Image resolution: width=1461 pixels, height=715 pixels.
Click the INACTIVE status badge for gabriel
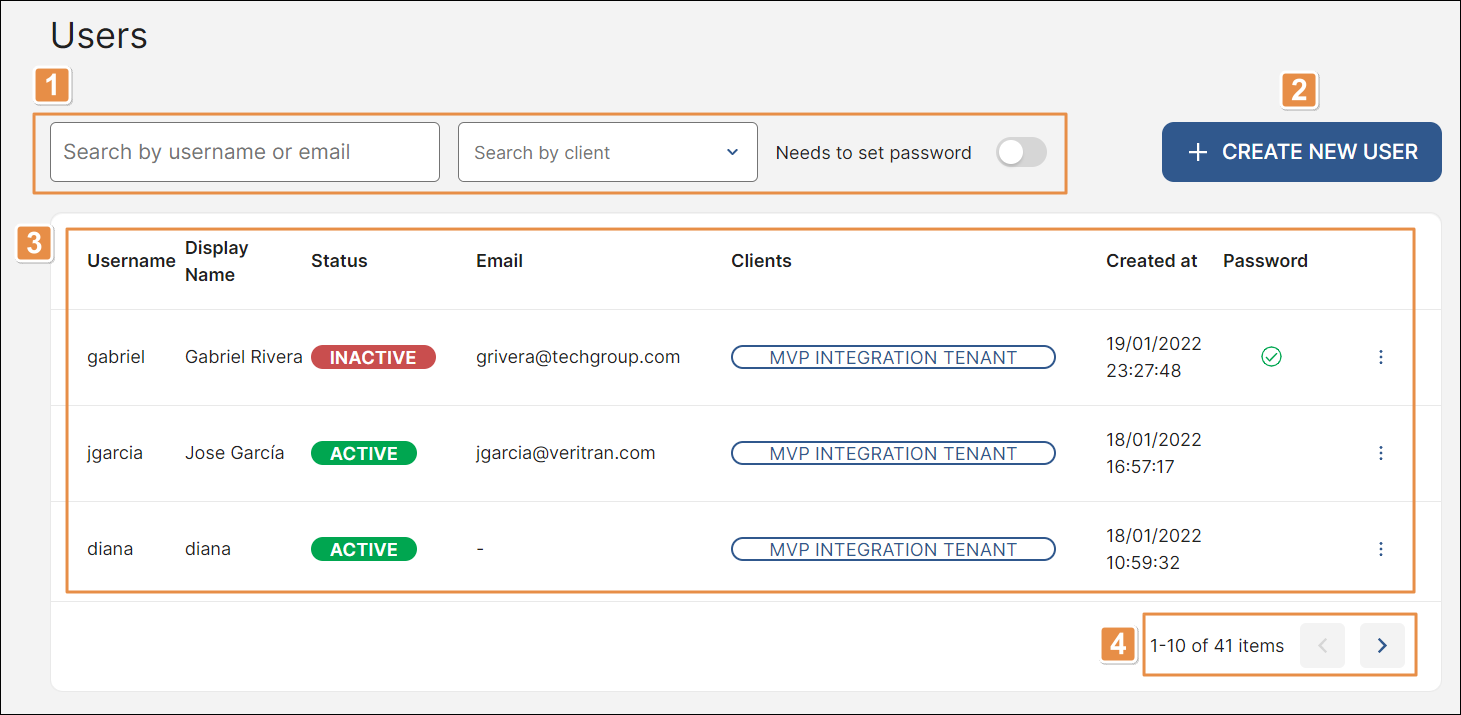(373, 357)
